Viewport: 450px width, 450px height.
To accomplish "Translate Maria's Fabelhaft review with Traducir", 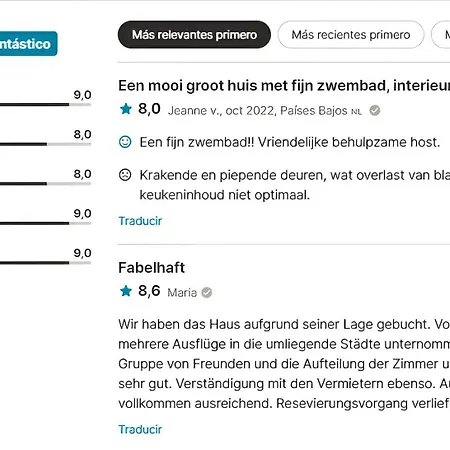I will pos(140,429).
